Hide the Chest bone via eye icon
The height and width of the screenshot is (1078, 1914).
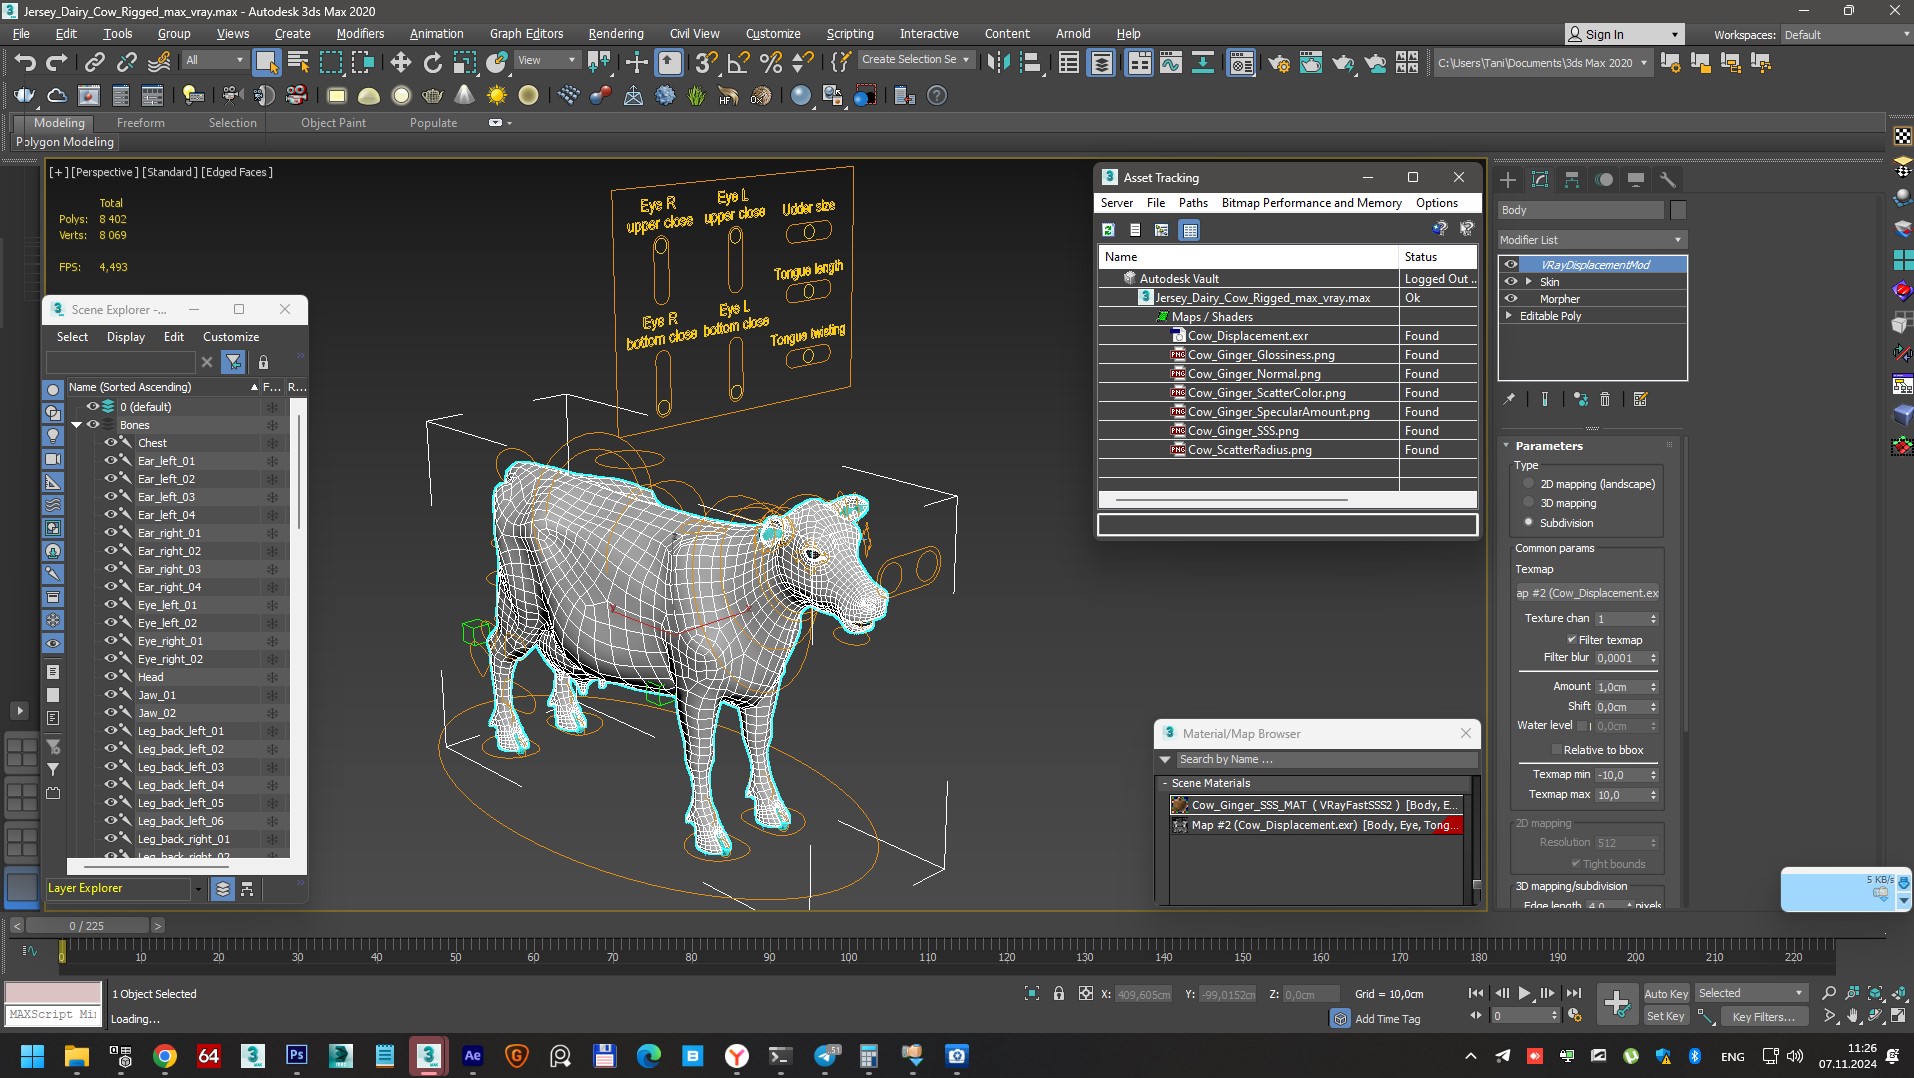click(x=111, y=442)
